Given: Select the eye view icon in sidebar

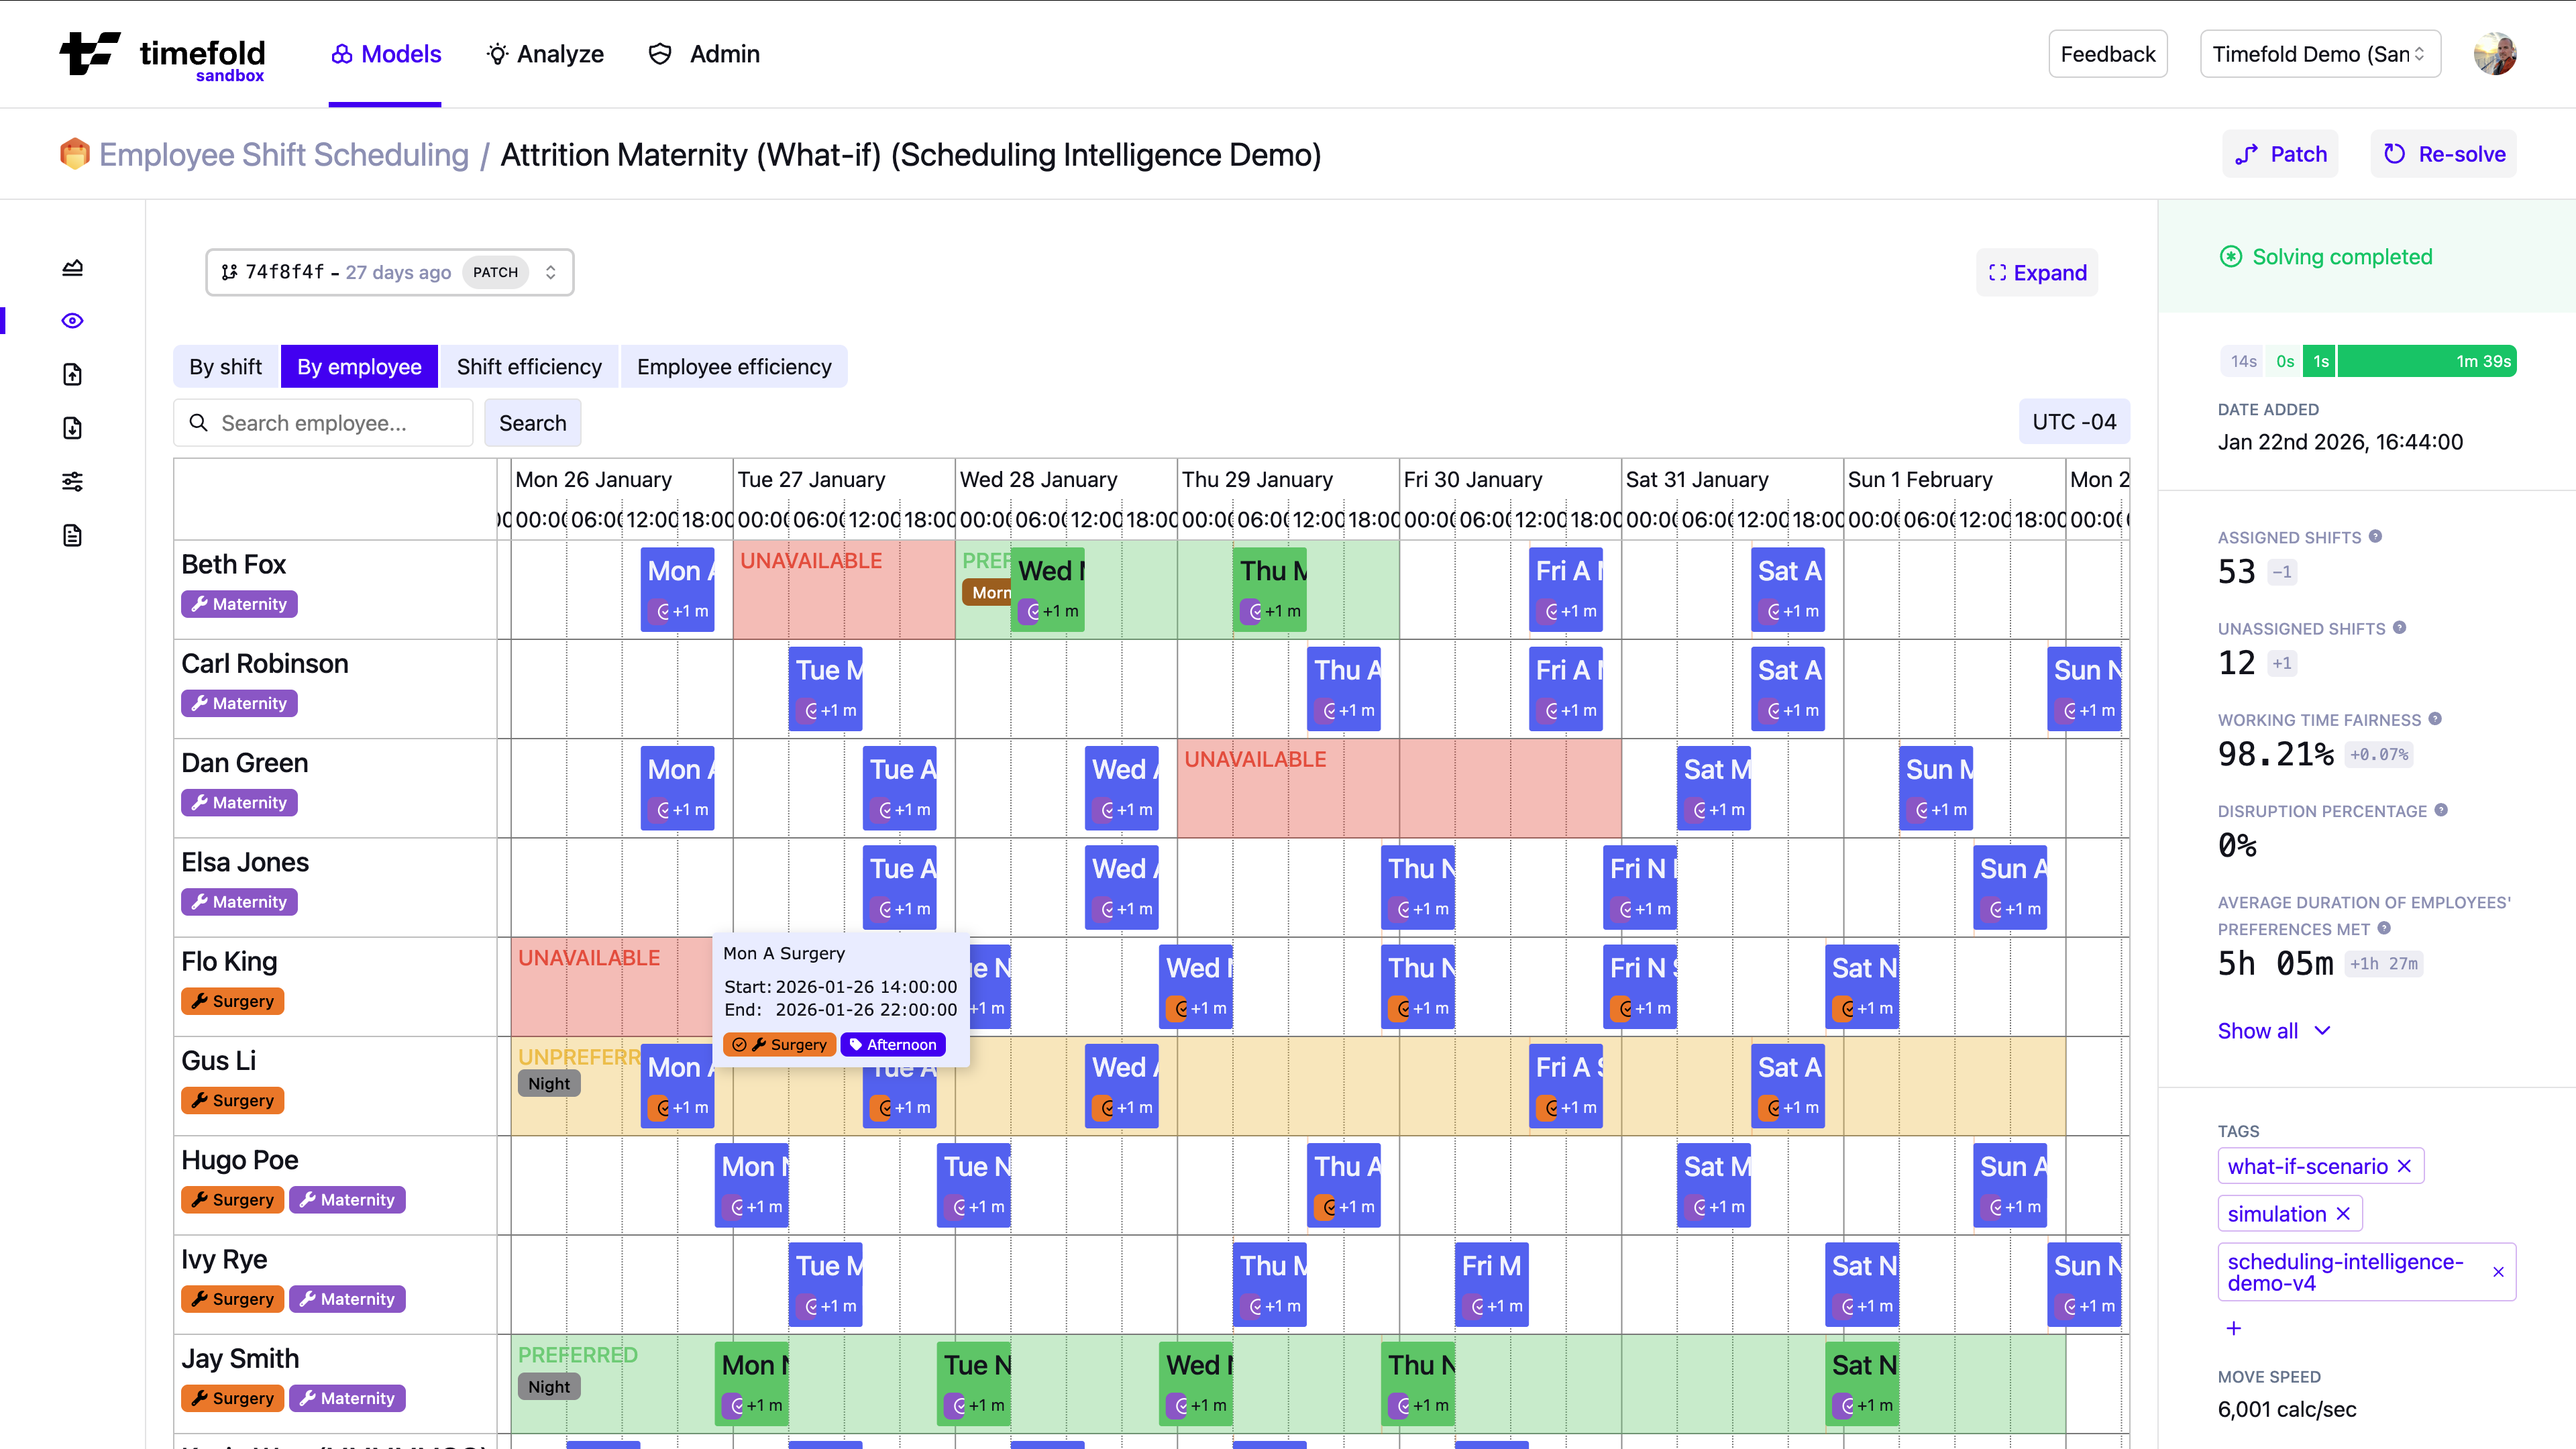Looking at the screenshot, I should pyautogui.click(x=72, y=320).
